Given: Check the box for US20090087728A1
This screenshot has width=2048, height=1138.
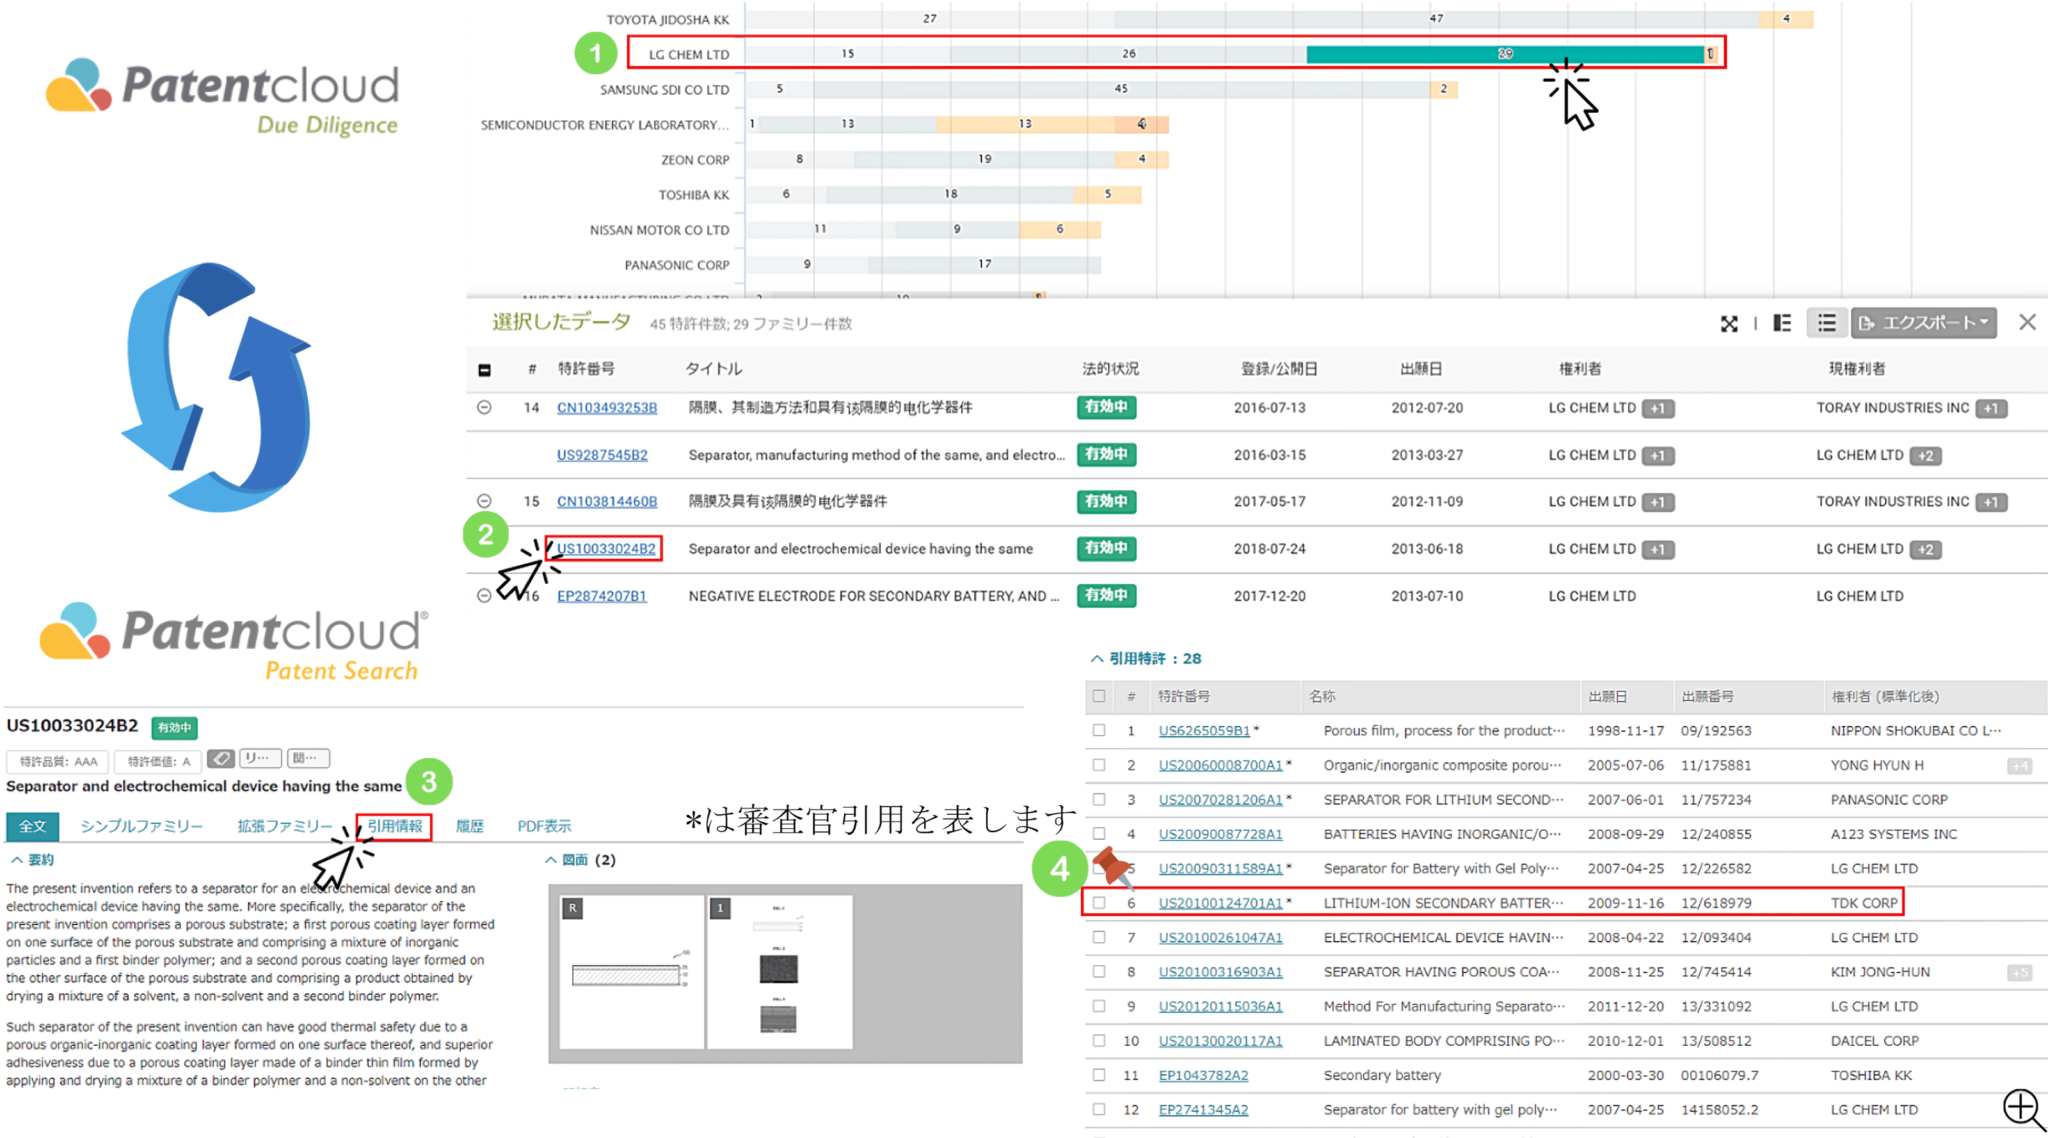Looking at the screenshot, I should (x=1099, y=834).
